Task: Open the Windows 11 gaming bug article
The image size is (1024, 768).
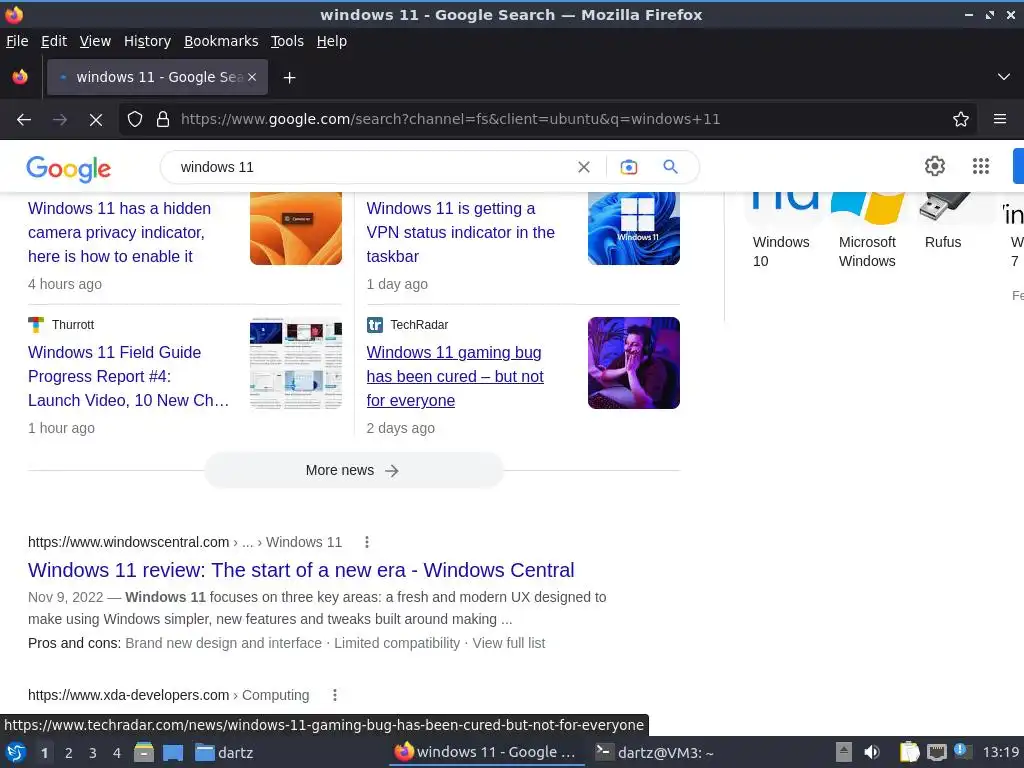Action: click(455, 376)
